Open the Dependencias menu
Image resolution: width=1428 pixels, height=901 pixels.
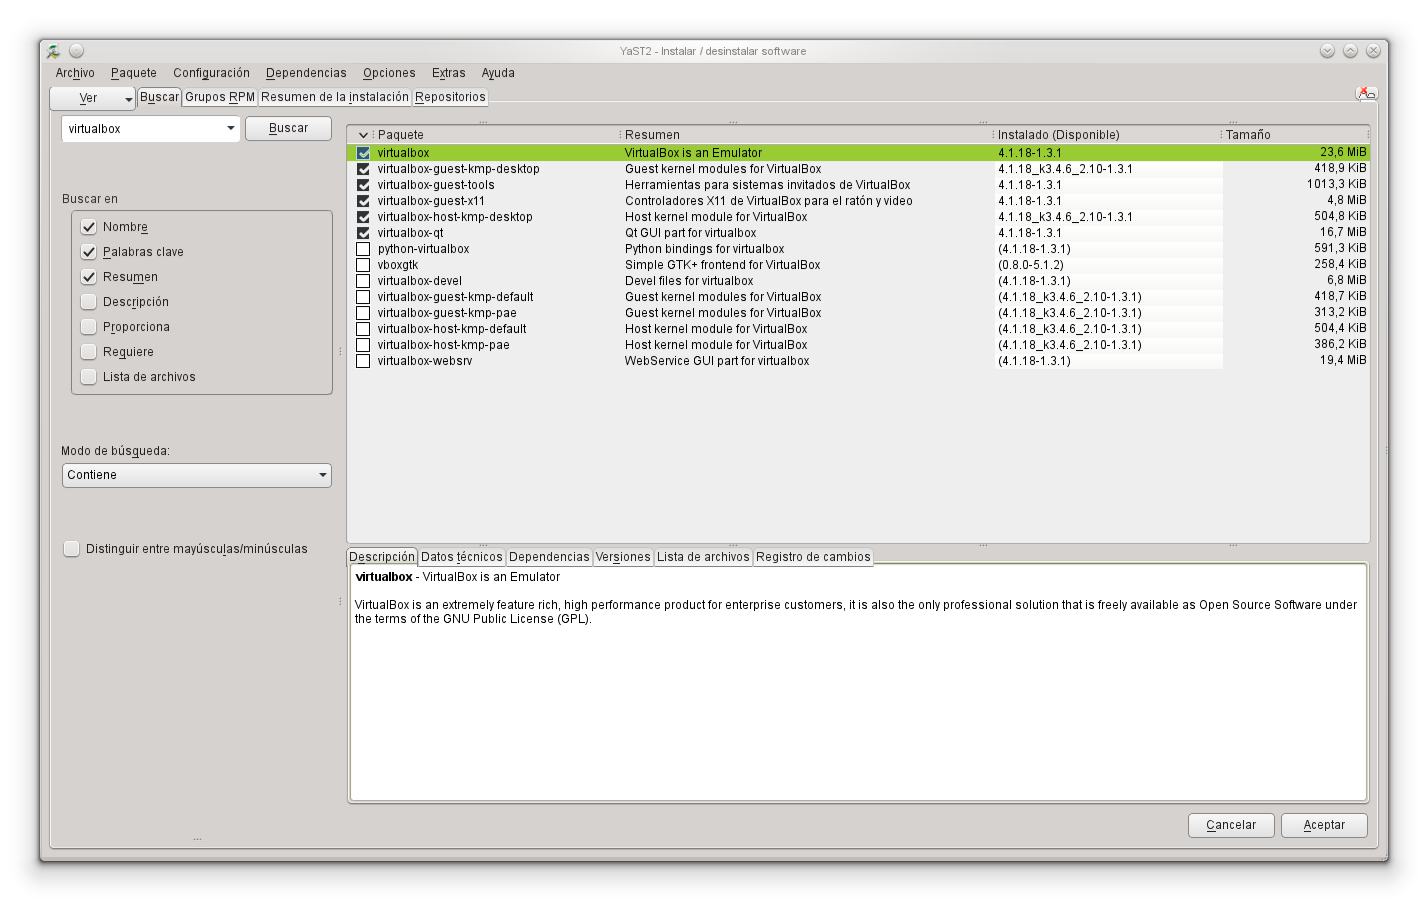pos(306,73)
